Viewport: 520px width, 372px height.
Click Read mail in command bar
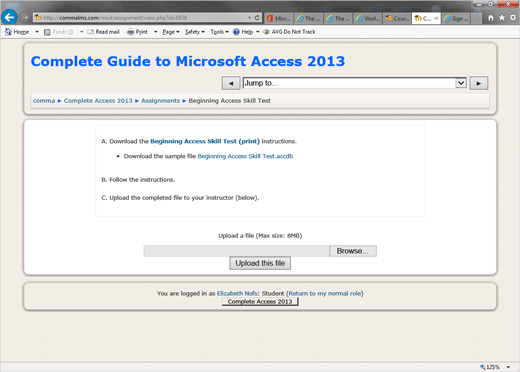[x=103, y=32]
